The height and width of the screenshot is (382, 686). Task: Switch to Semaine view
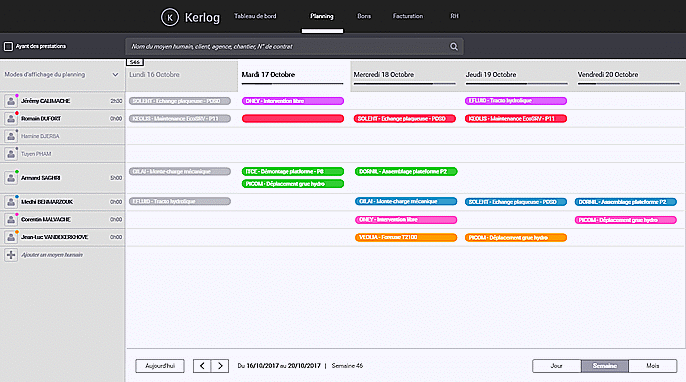click(x=605, y=366)
